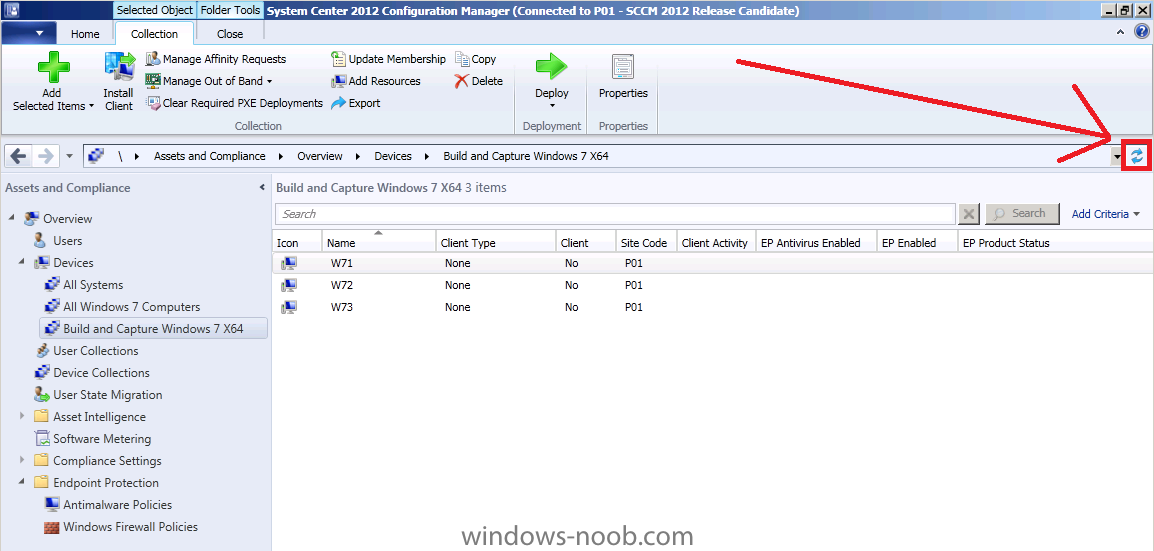Click the Search button
Viewport: 1154px width, 551px height.
(x=1022, y=214)
